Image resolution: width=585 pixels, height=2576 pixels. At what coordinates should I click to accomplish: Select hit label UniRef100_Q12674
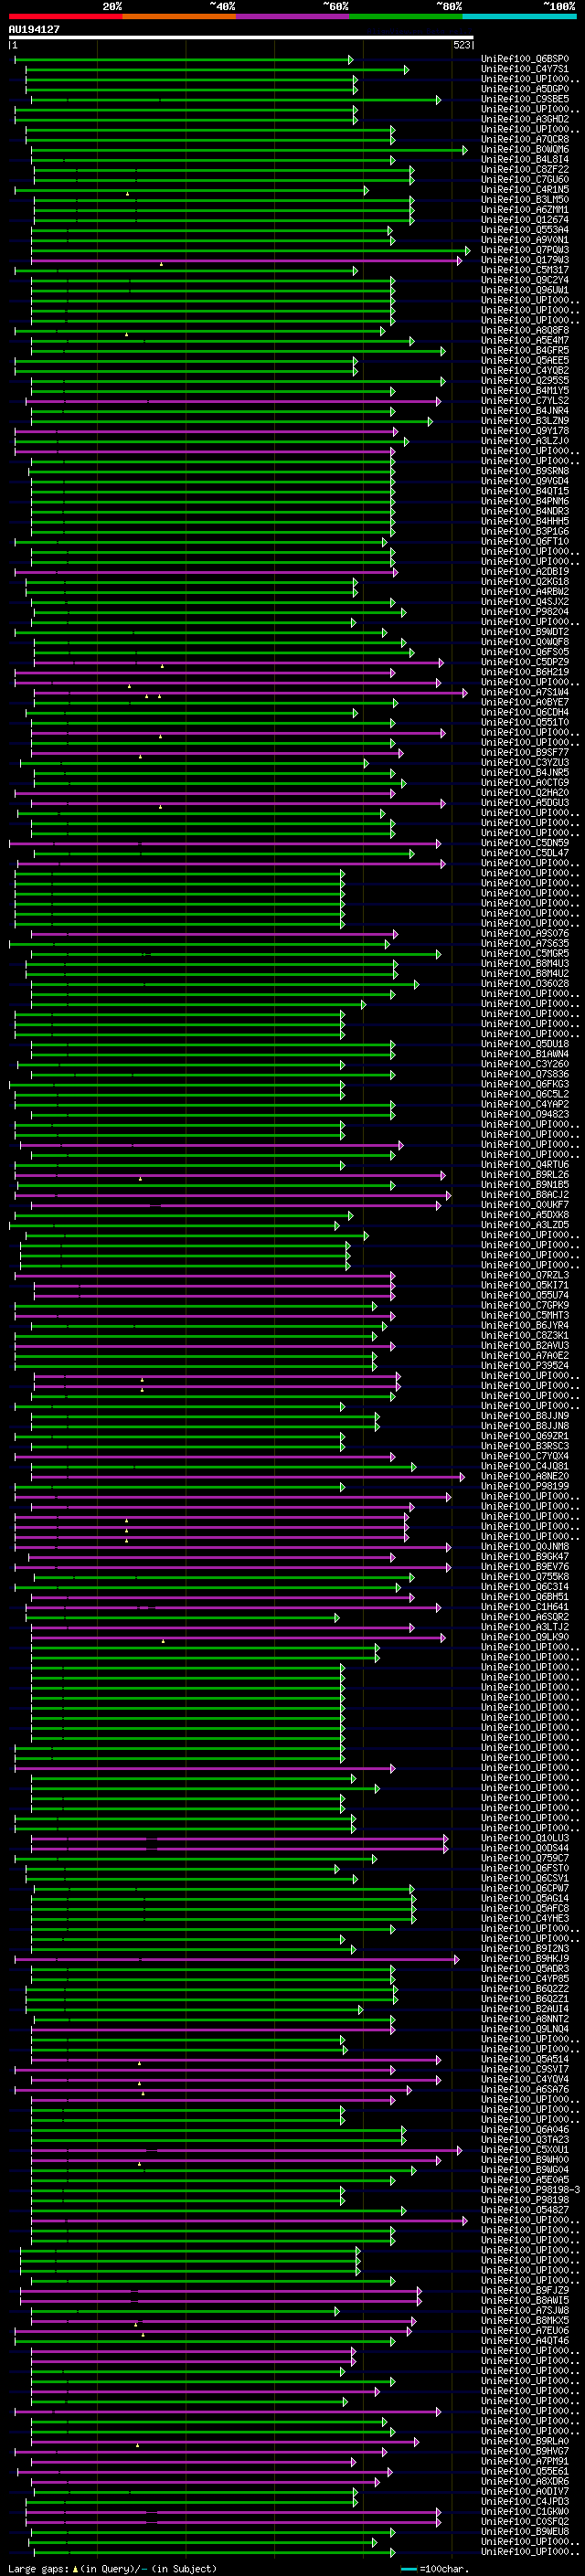click(525, 219)
